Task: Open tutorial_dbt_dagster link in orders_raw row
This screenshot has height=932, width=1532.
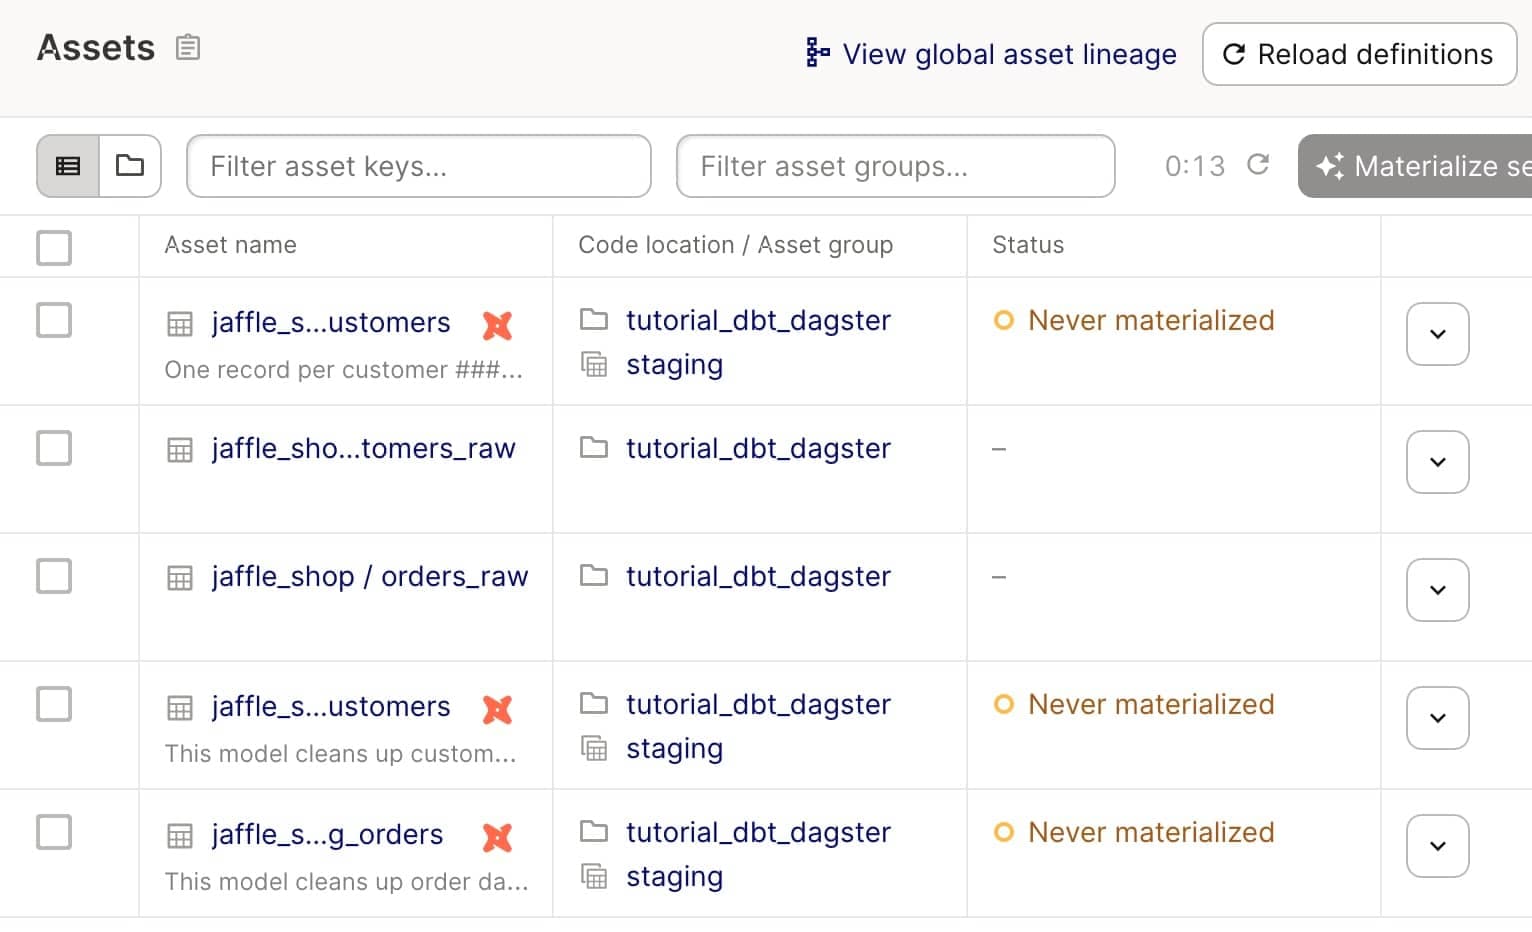Action: coord(757,577)
